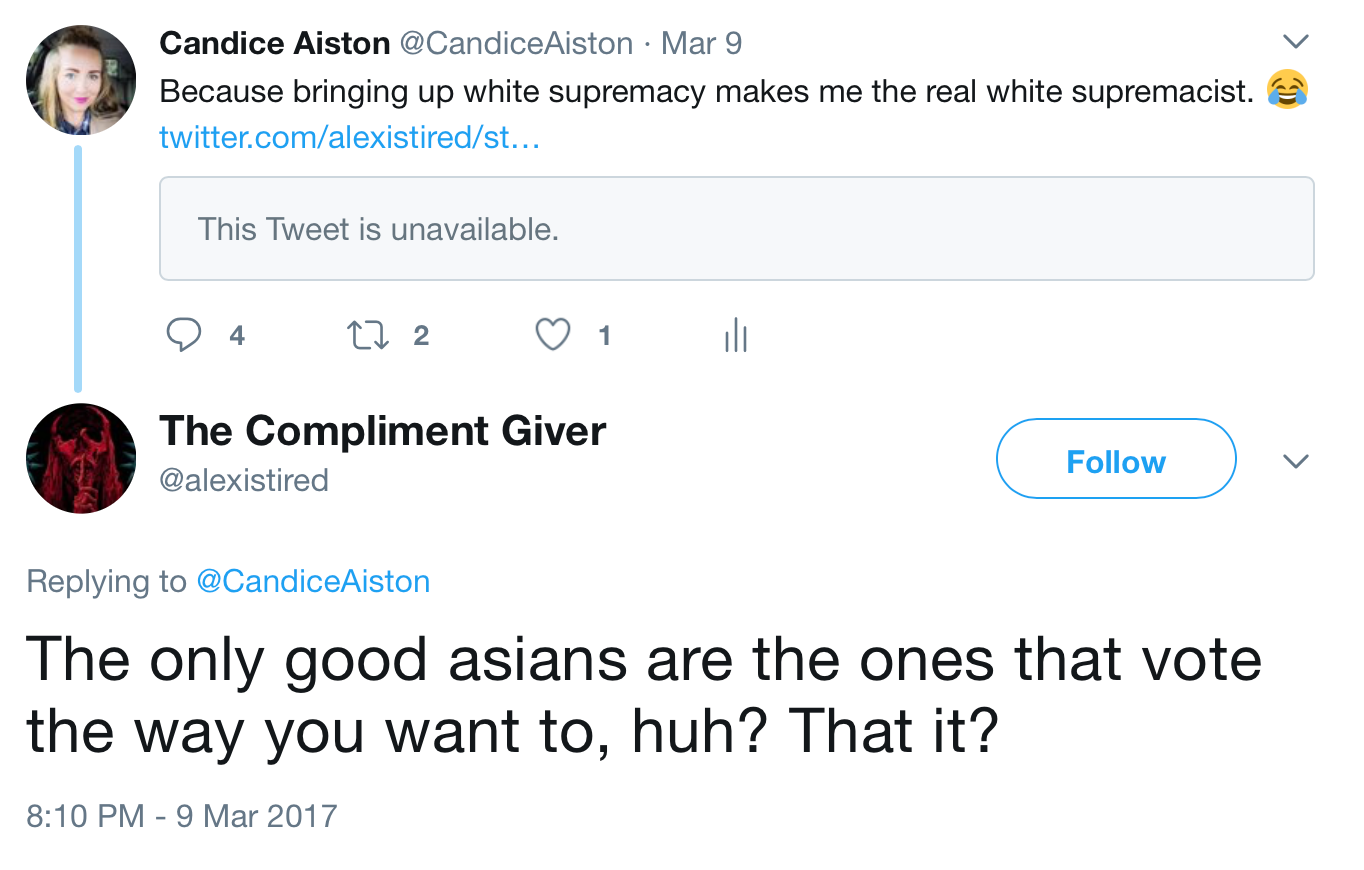Click the @CandiceAiston handle in header
Image resolution: width=1364 pixels, height=870 pixels.
516,43
